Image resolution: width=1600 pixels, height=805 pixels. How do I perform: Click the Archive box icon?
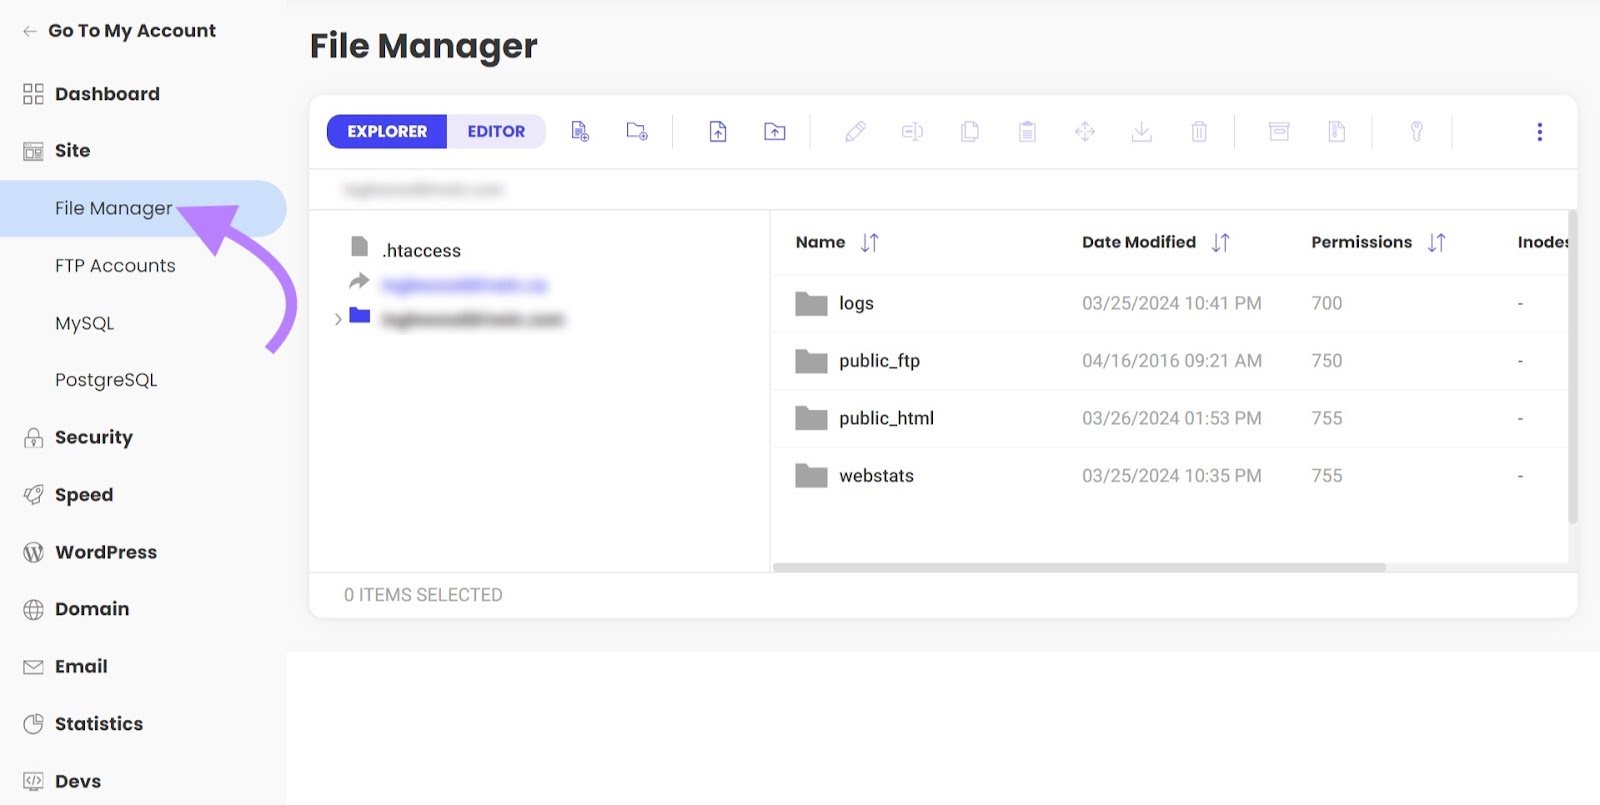point(1279,131)
